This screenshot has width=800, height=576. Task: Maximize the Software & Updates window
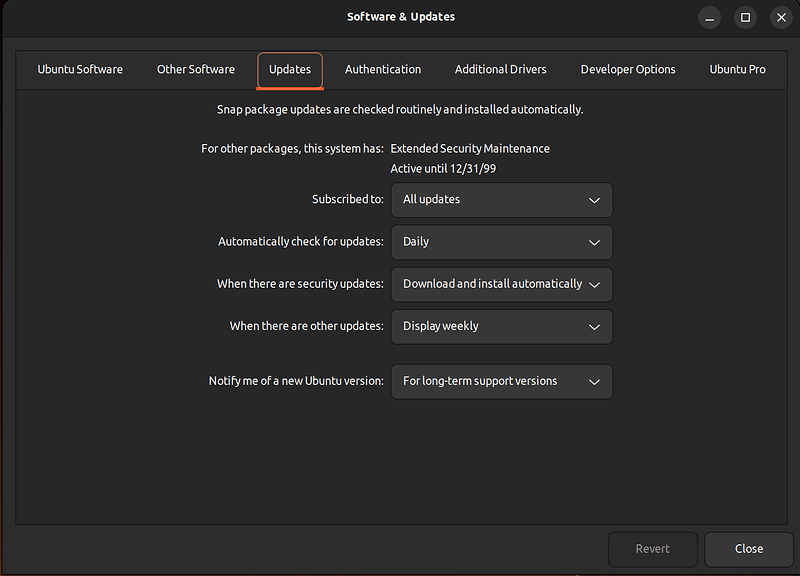[745, 17]
